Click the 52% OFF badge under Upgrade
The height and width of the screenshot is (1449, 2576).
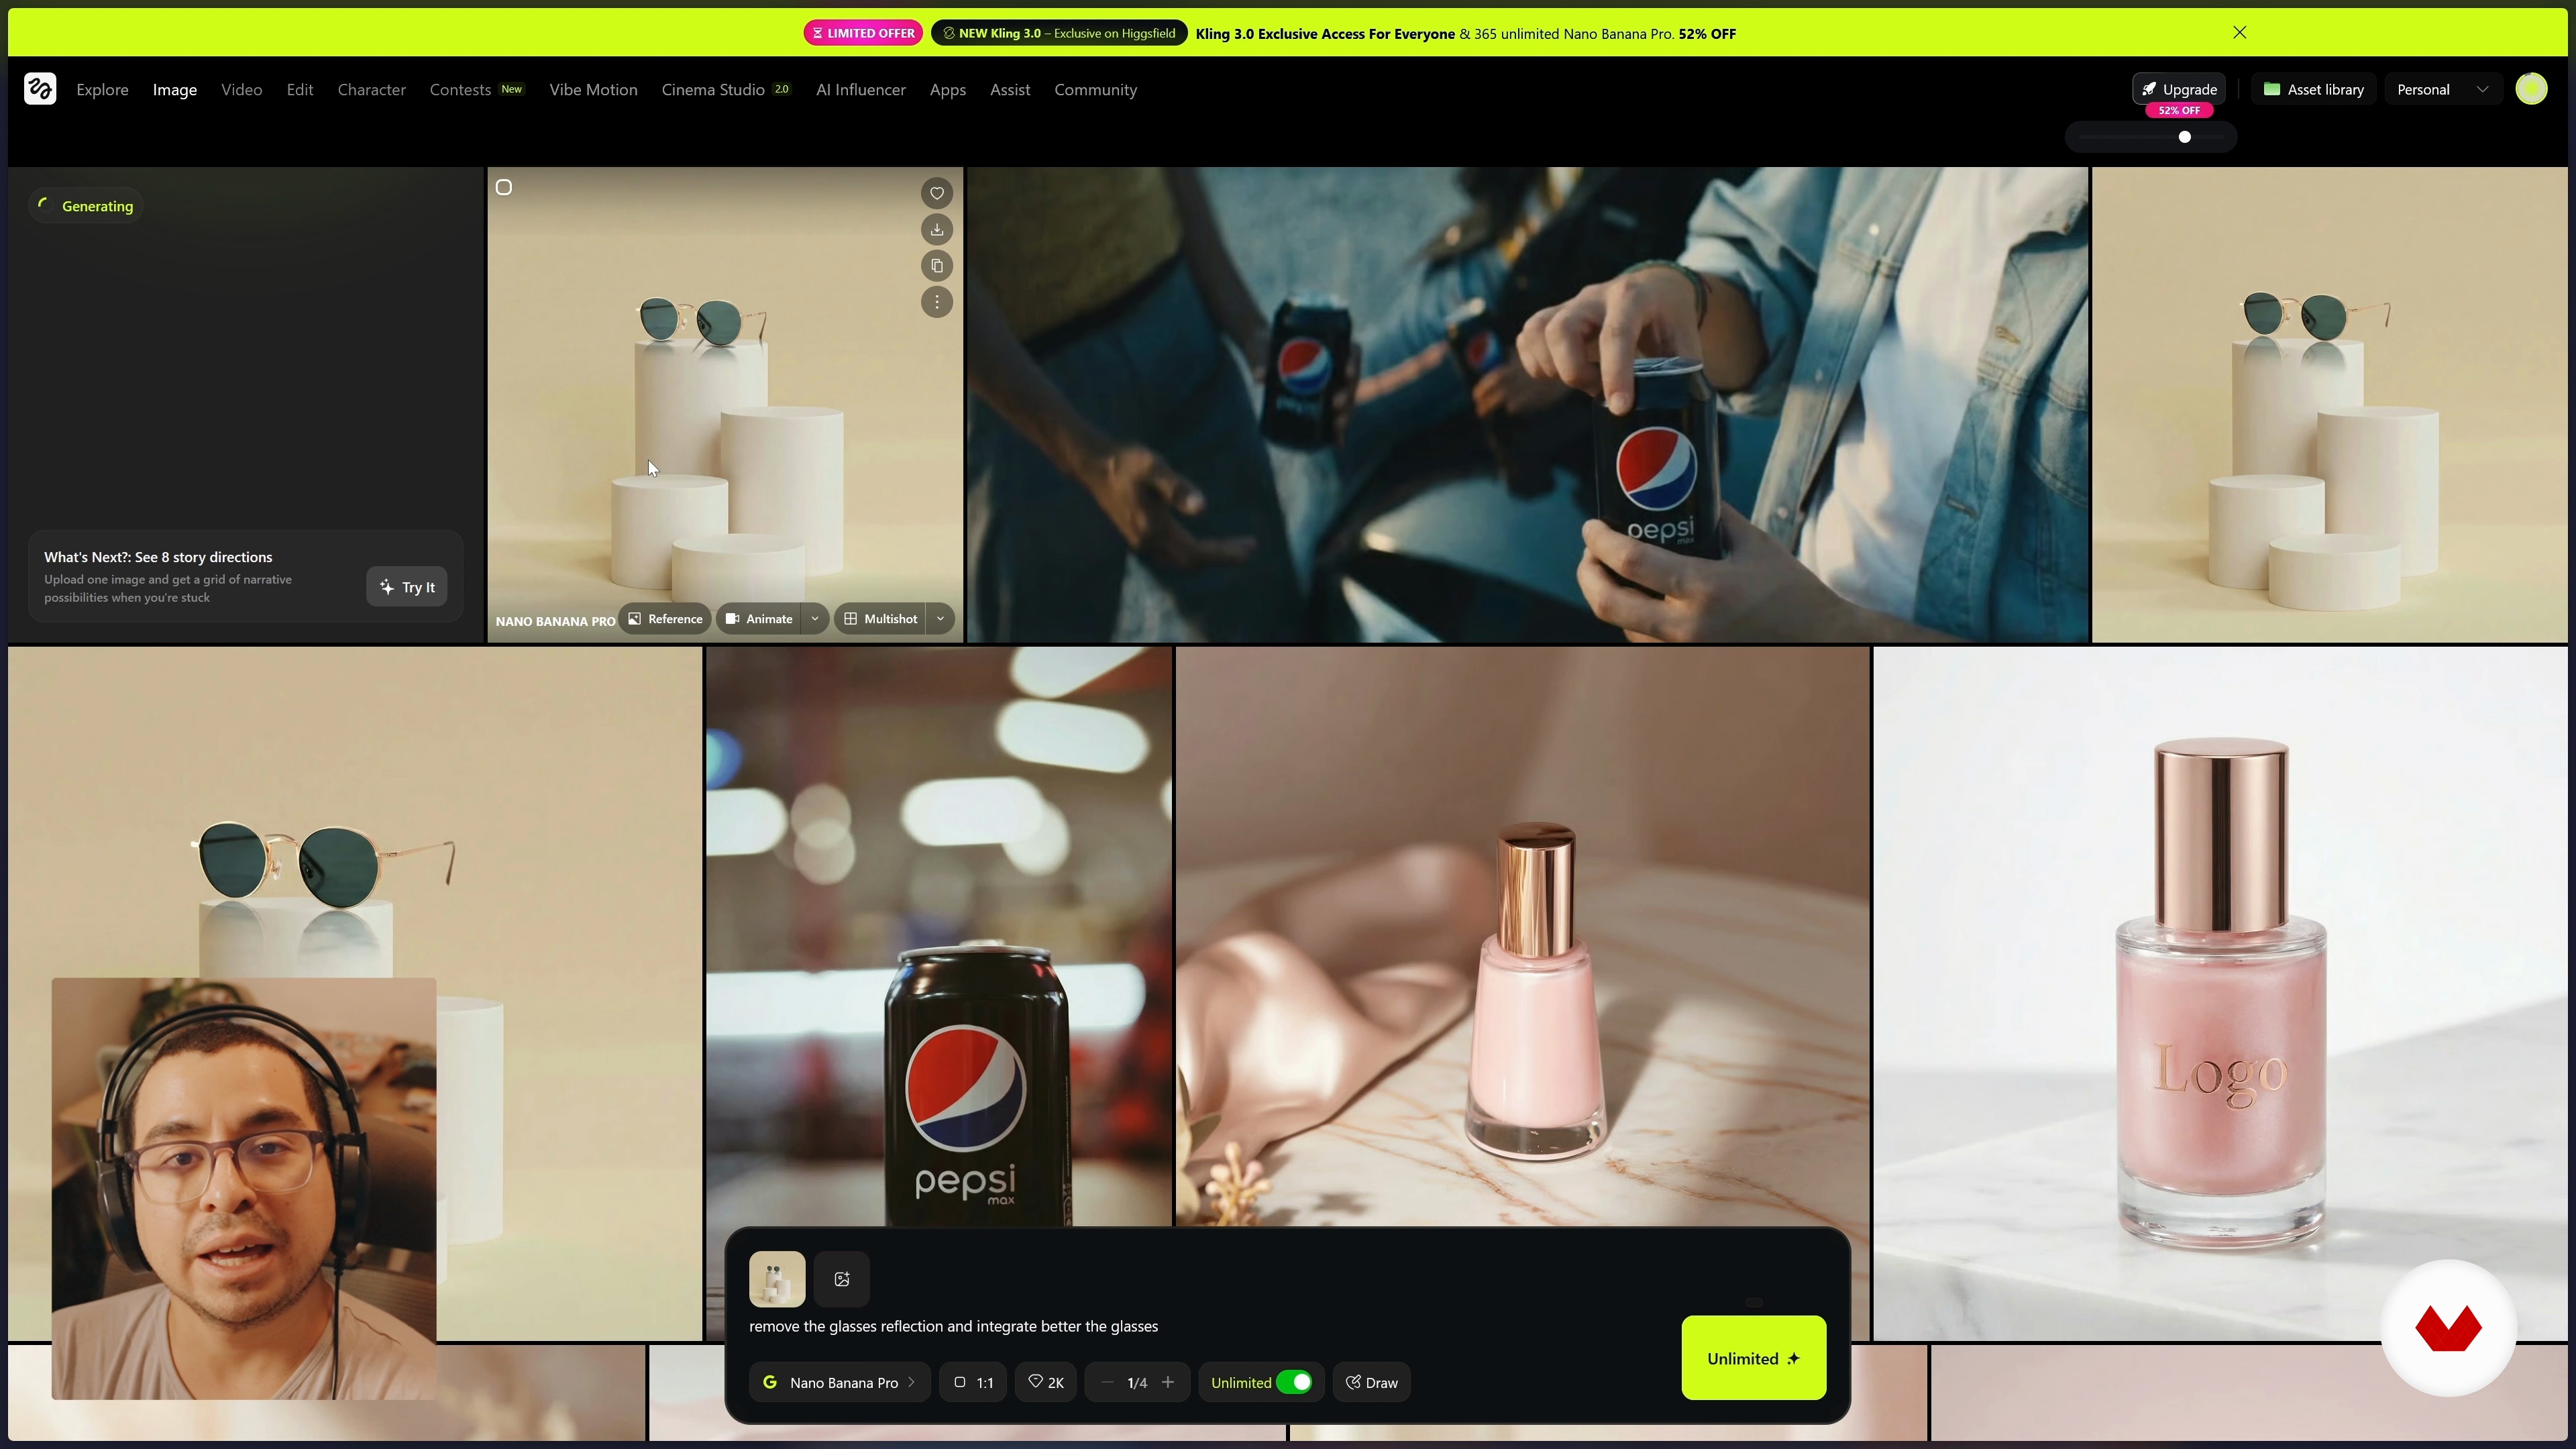[x=2179, y=110]
